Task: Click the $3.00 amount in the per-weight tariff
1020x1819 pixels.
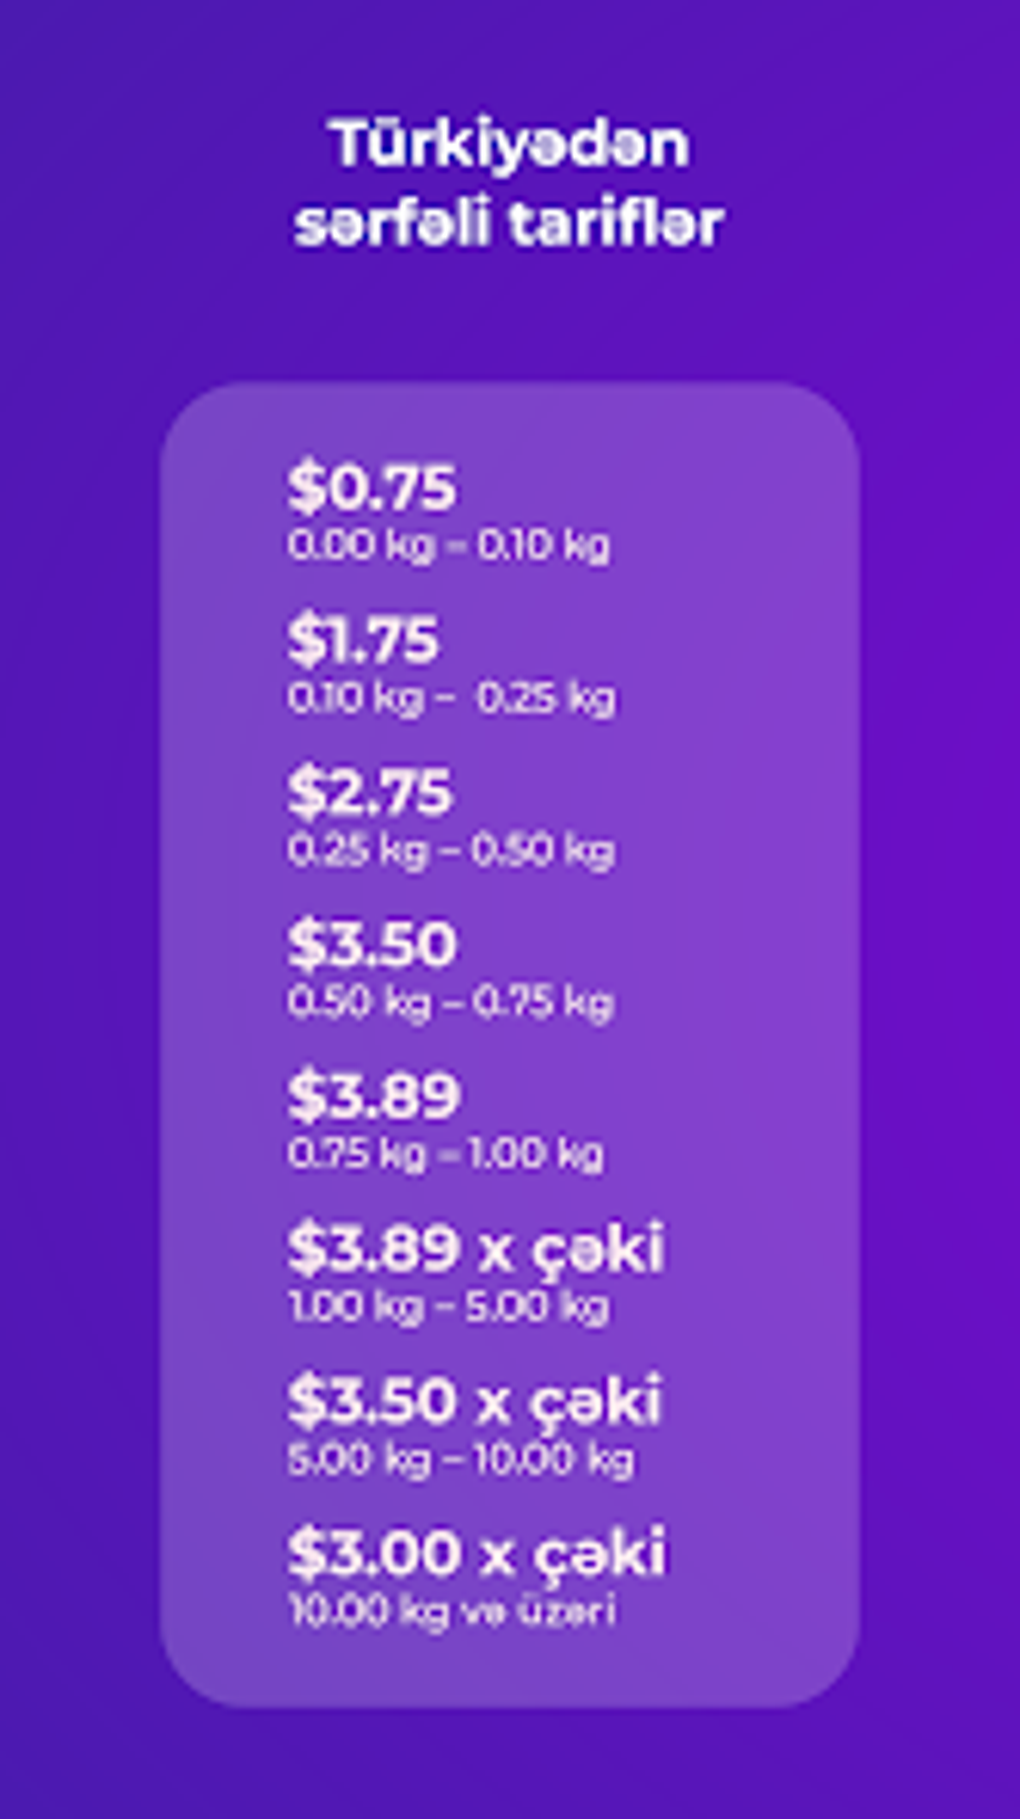Action: (374, 1553)
